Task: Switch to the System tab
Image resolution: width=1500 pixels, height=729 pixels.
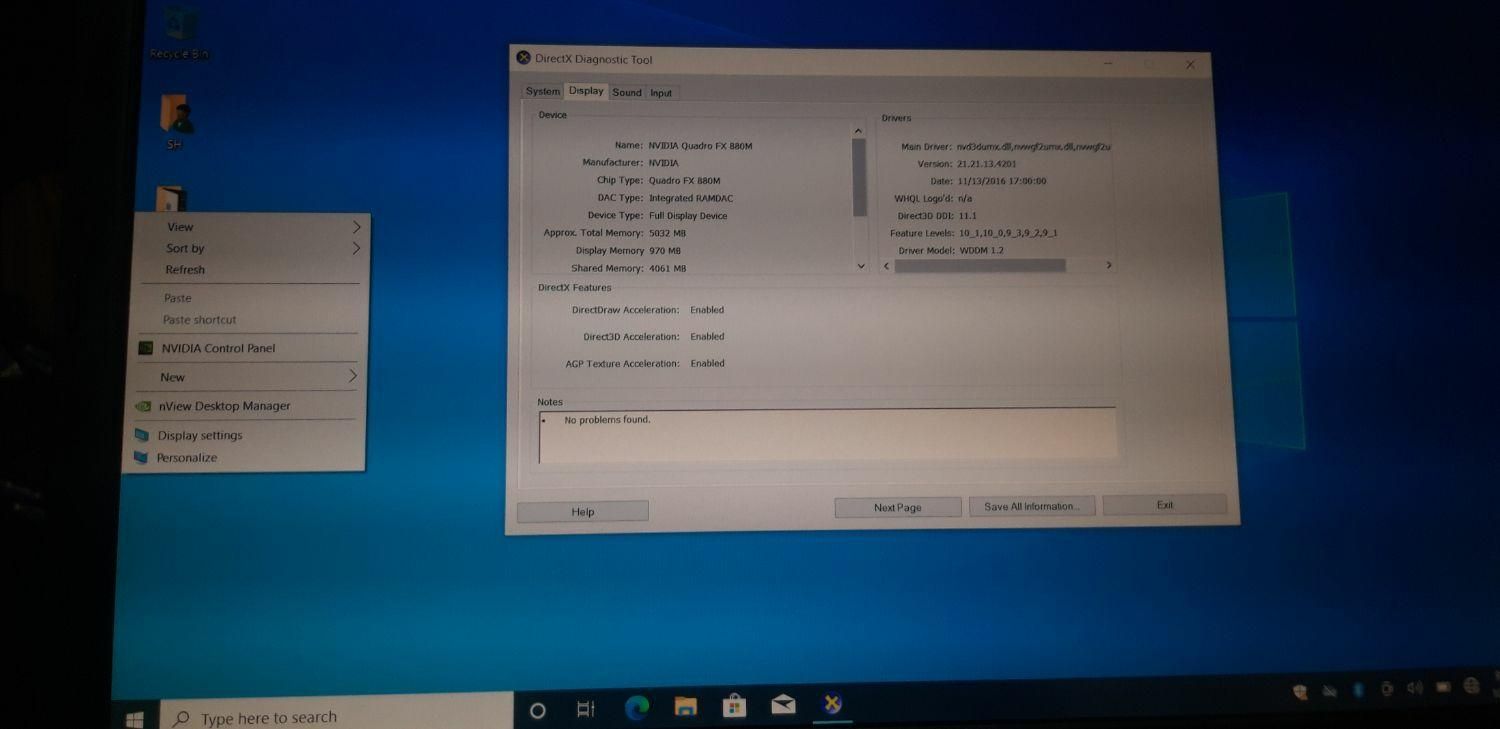Action: click(x=543, y=92)
